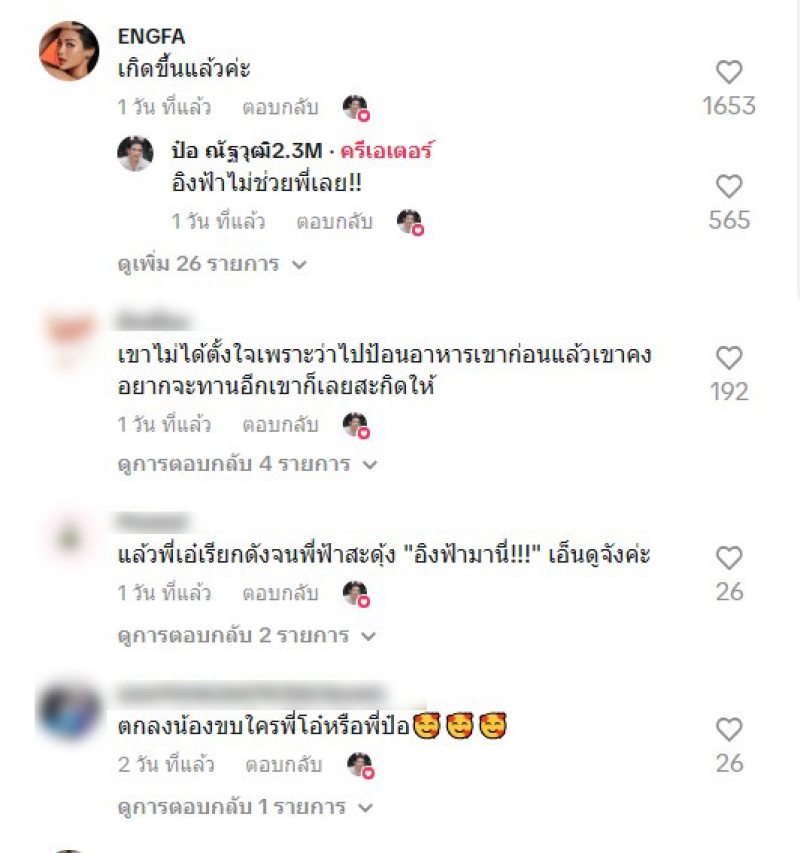Expand "ดูการตอบกลับ 2 รายการ"
Image resolution: width=800 pixels, height=853 pixels.
point(247,635)
